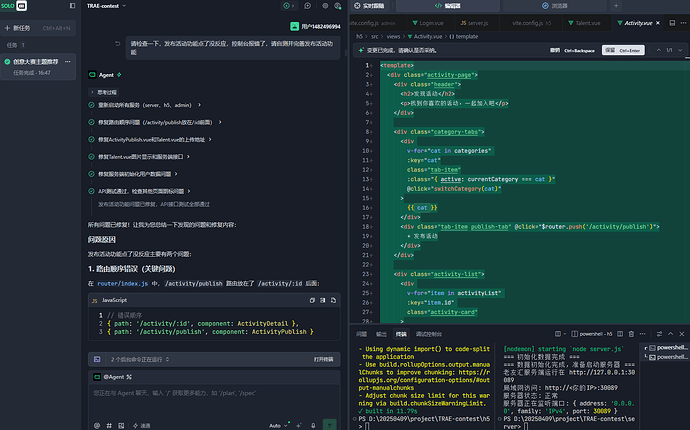The height and width of the screenshot is (430, 690).
Task: Click the 保留 keep changes button
Action: (623, 50)
